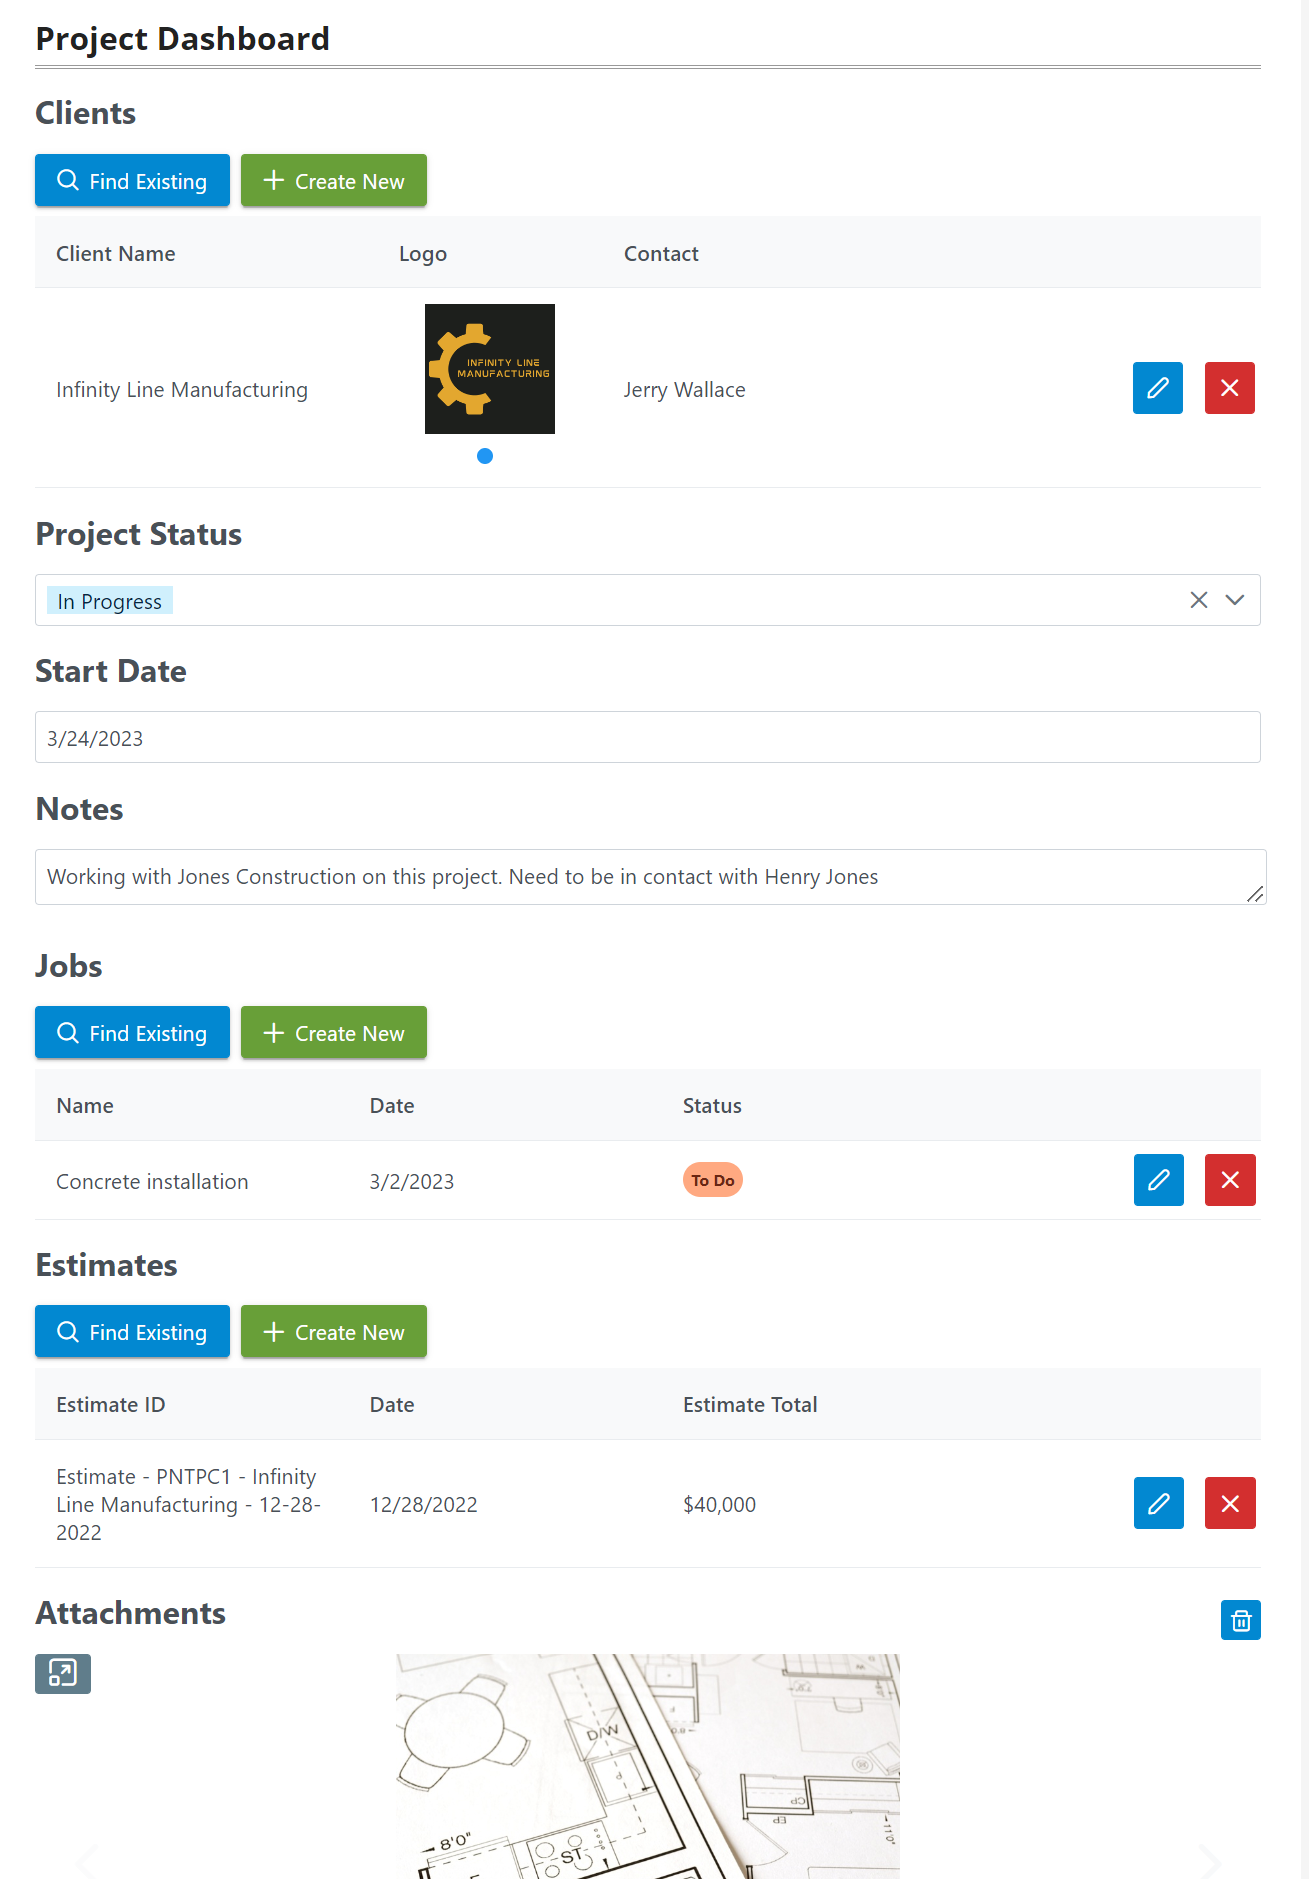This screenshot has width=1309, height=1879.
Task: Click Find Existing under Clients
Action: [x=132, y=181]
